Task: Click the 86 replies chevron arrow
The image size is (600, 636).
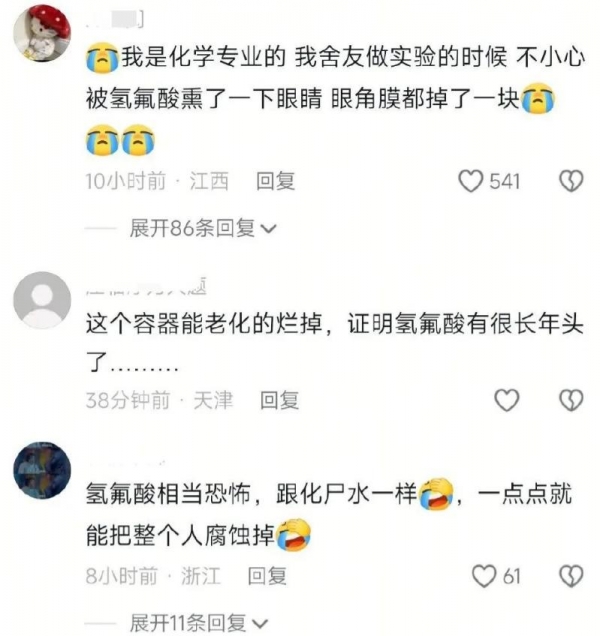Action: click(269, 229)
